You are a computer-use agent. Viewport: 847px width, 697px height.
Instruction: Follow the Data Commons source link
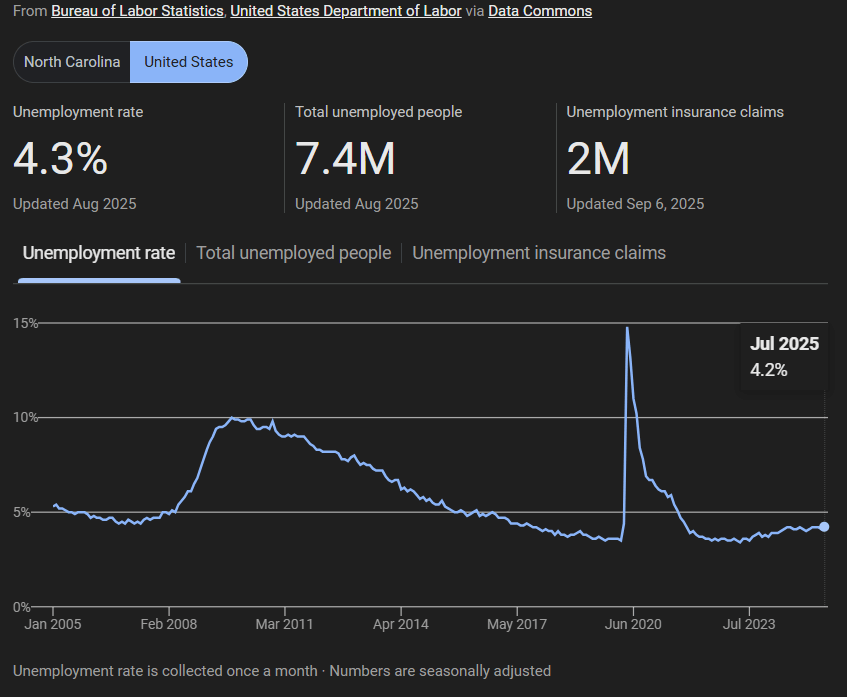(540, 11)
